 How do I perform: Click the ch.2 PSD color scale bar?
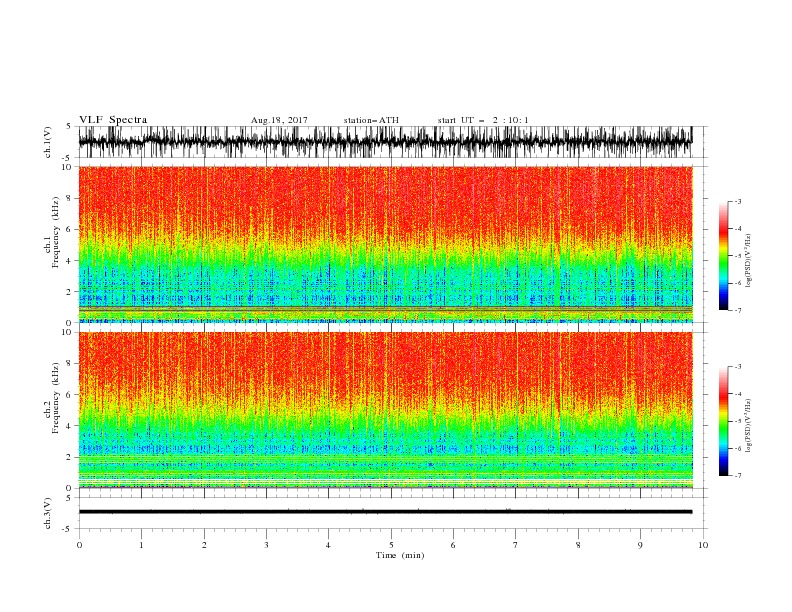point(723,421)
